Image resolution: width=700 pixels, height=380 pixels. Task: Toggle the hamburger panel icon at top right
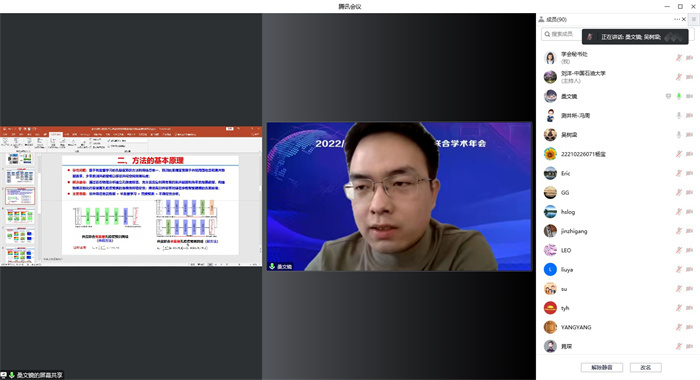694,19
